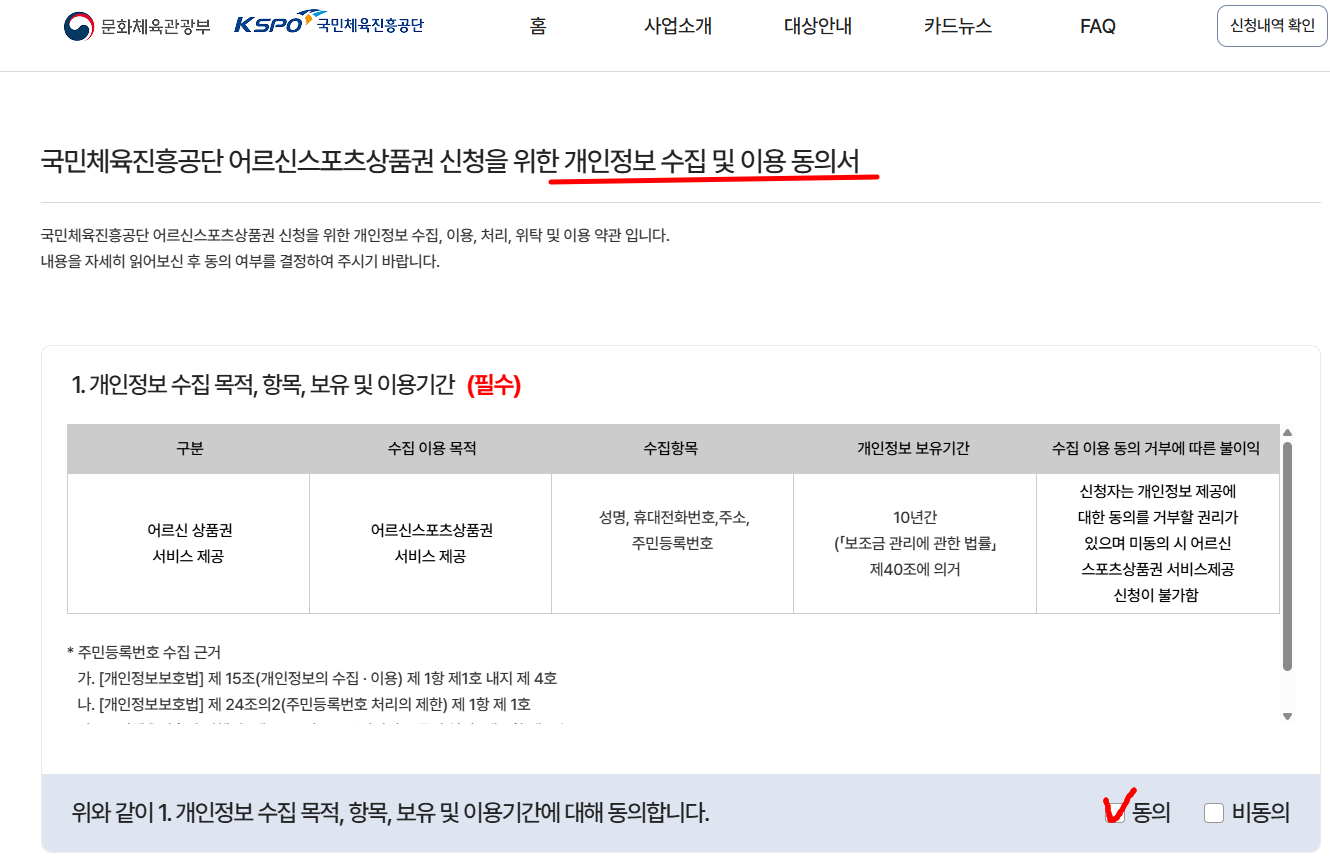The height and width of the screenshot is (868, 1330).
Task: Click the section title 1. 개인정보 수집 목적, 항목, 보유 및 이용기간
Action: click(x=264, y=385)
